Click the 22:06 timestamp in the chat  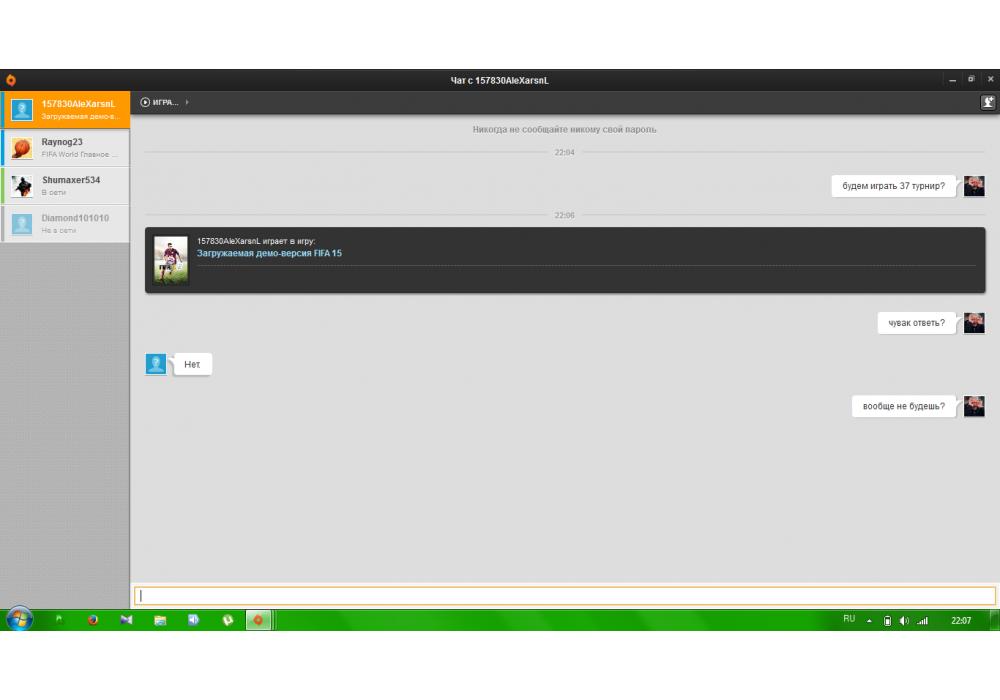point(564,215)
